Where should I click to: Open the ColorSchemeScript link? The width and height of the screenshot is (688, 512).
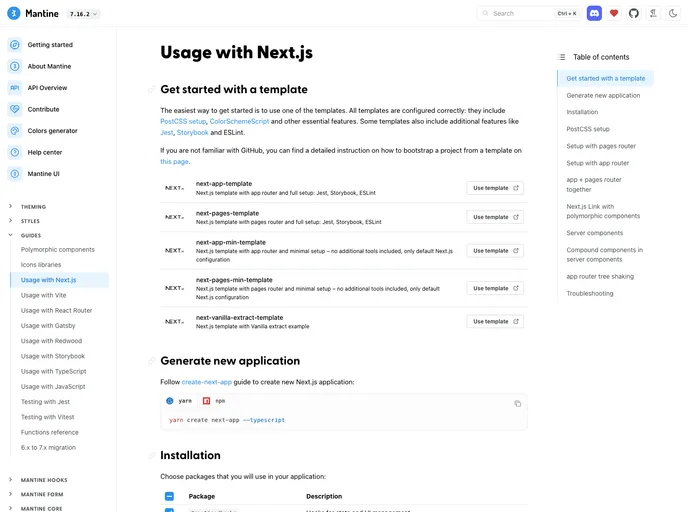coord(239,122)
